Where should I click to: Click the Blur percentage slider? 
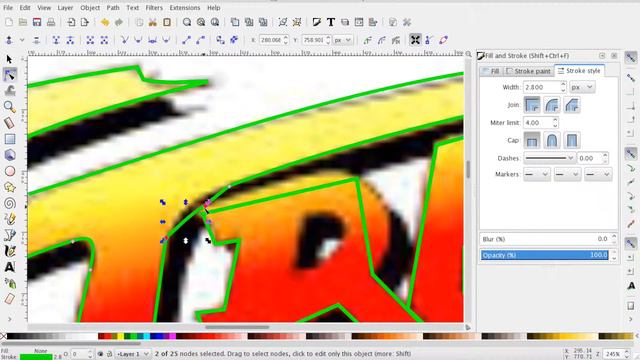tap(544, 239)
